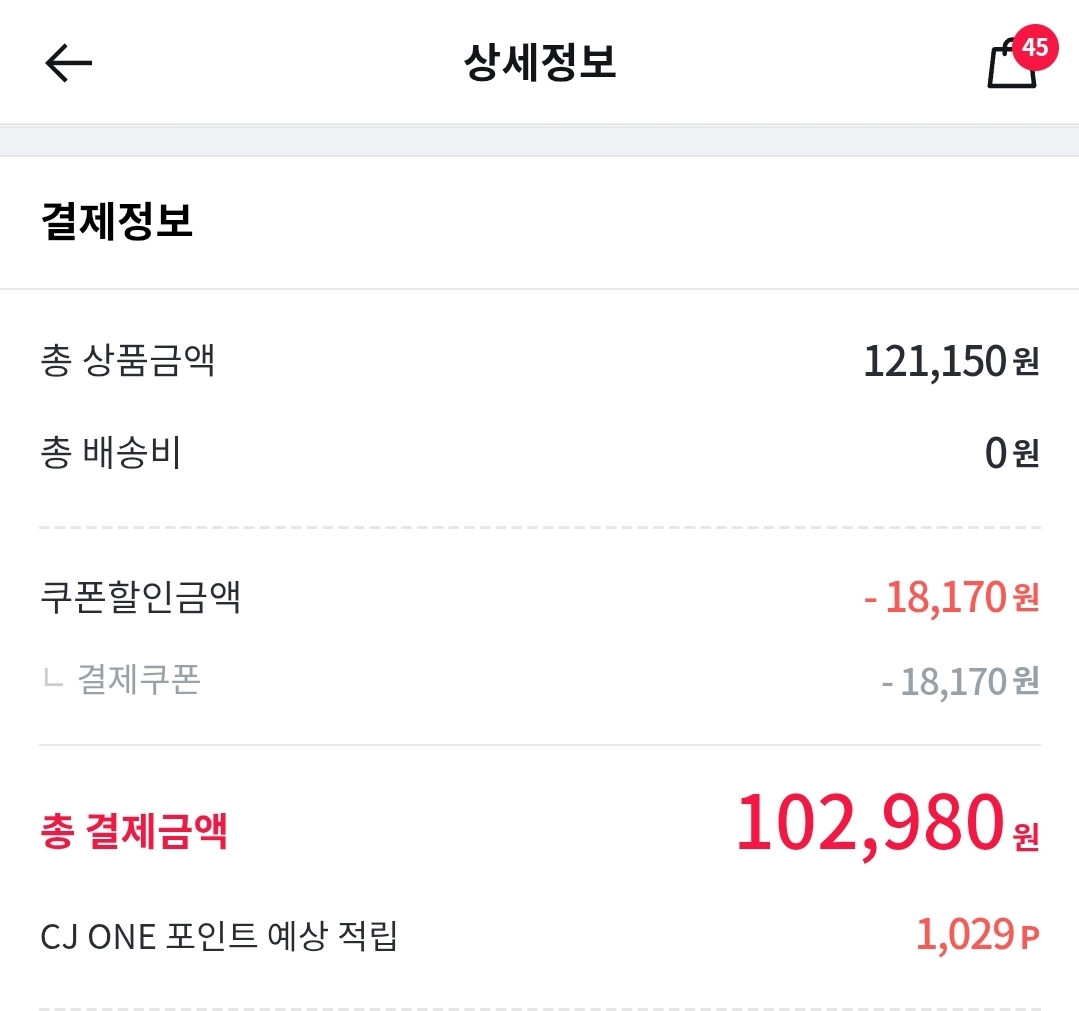Tap the dashed divider above 쿠폰할인금액
Image resolution: width=1079 pixels, height=1011 pixels.
540,528
